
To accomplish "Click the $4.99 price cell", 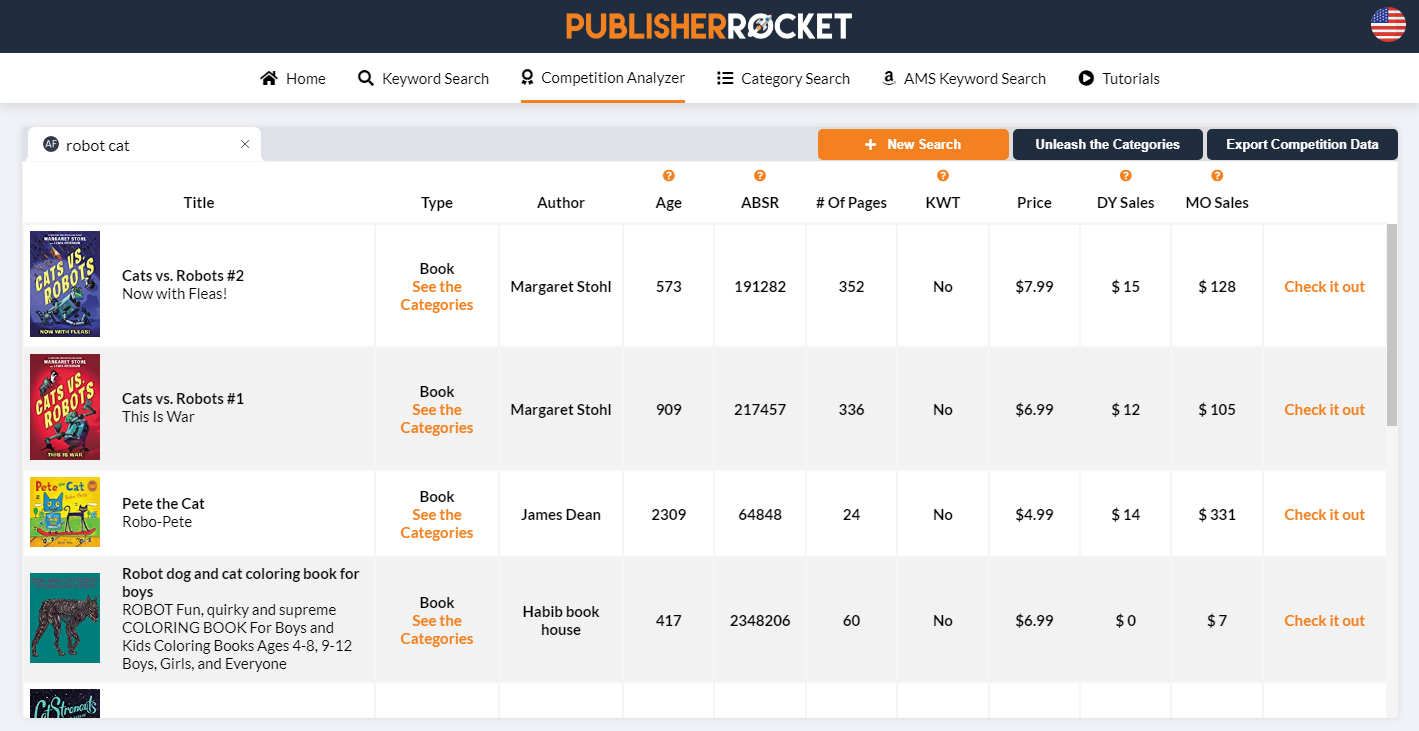I will click(x=1034, y=514).
